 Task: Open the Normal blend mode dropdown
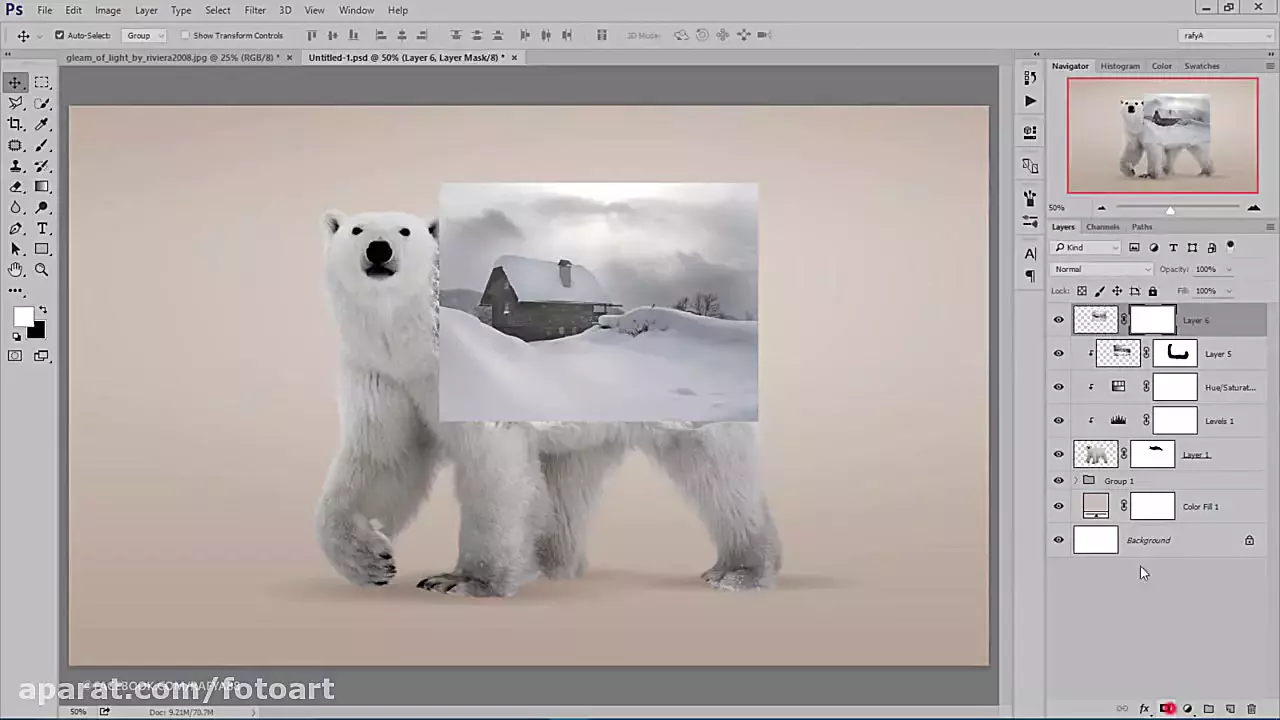pos(1103,269)
